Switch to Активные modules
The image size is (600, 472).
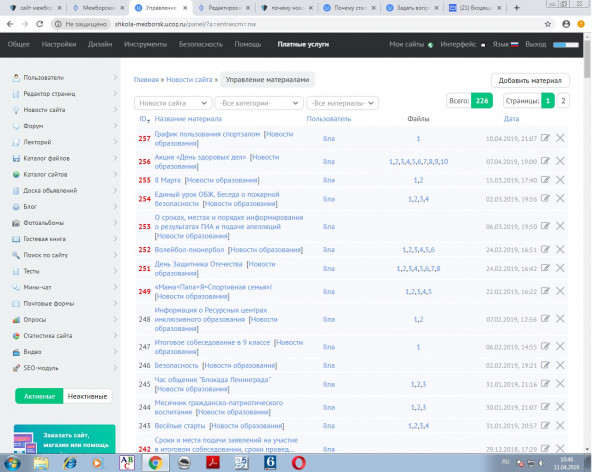[39, 396]
